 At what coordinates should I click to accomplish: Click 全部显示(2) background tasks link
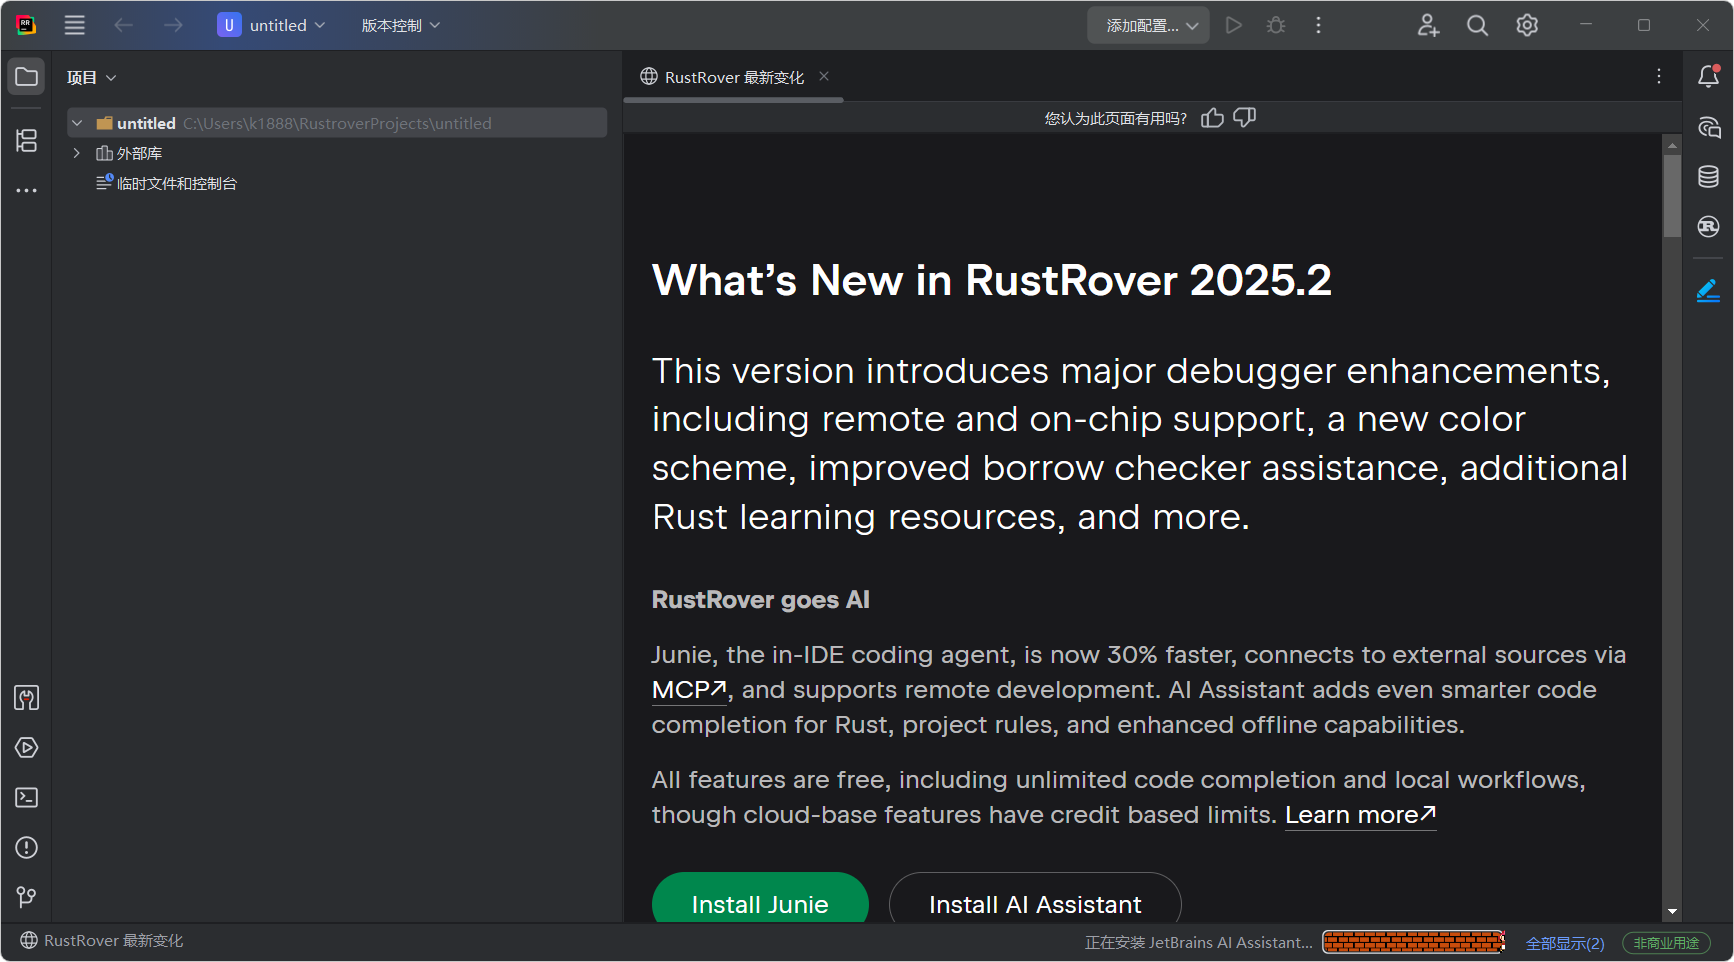click(1564, 943)
